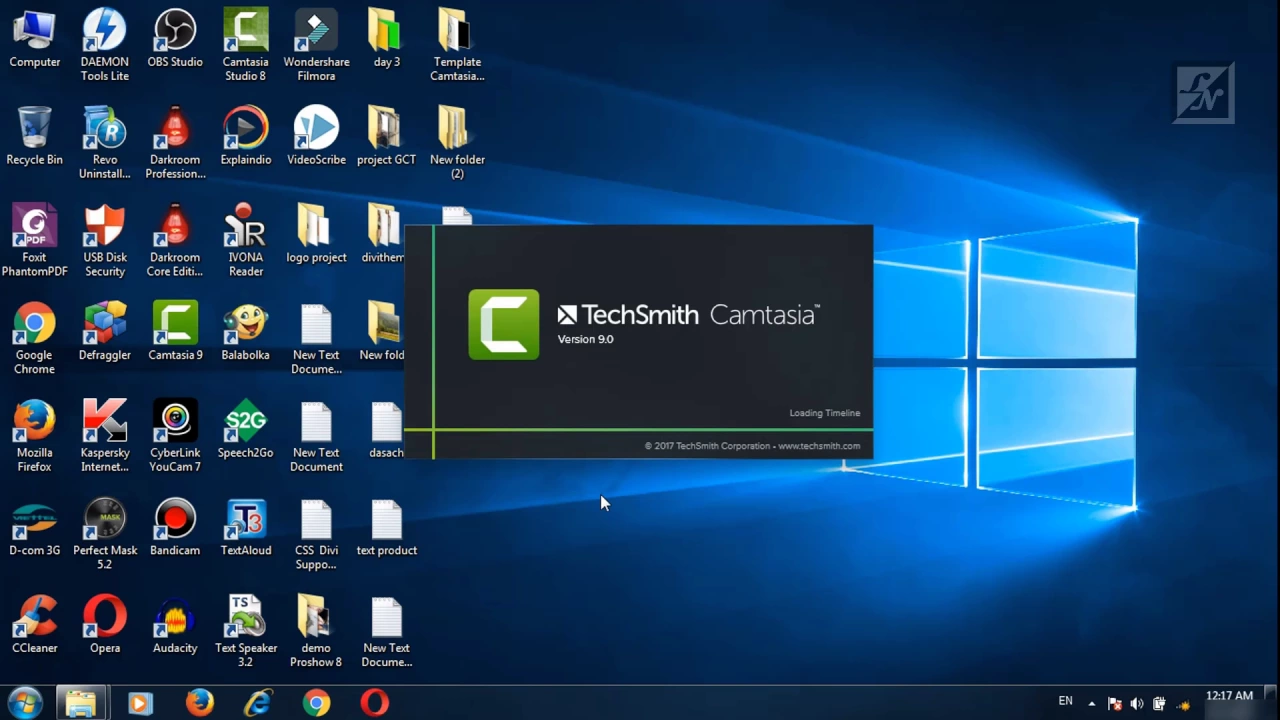
Task: Open the clock showing 12:17 AM
Action: [x=1229, y=696]
